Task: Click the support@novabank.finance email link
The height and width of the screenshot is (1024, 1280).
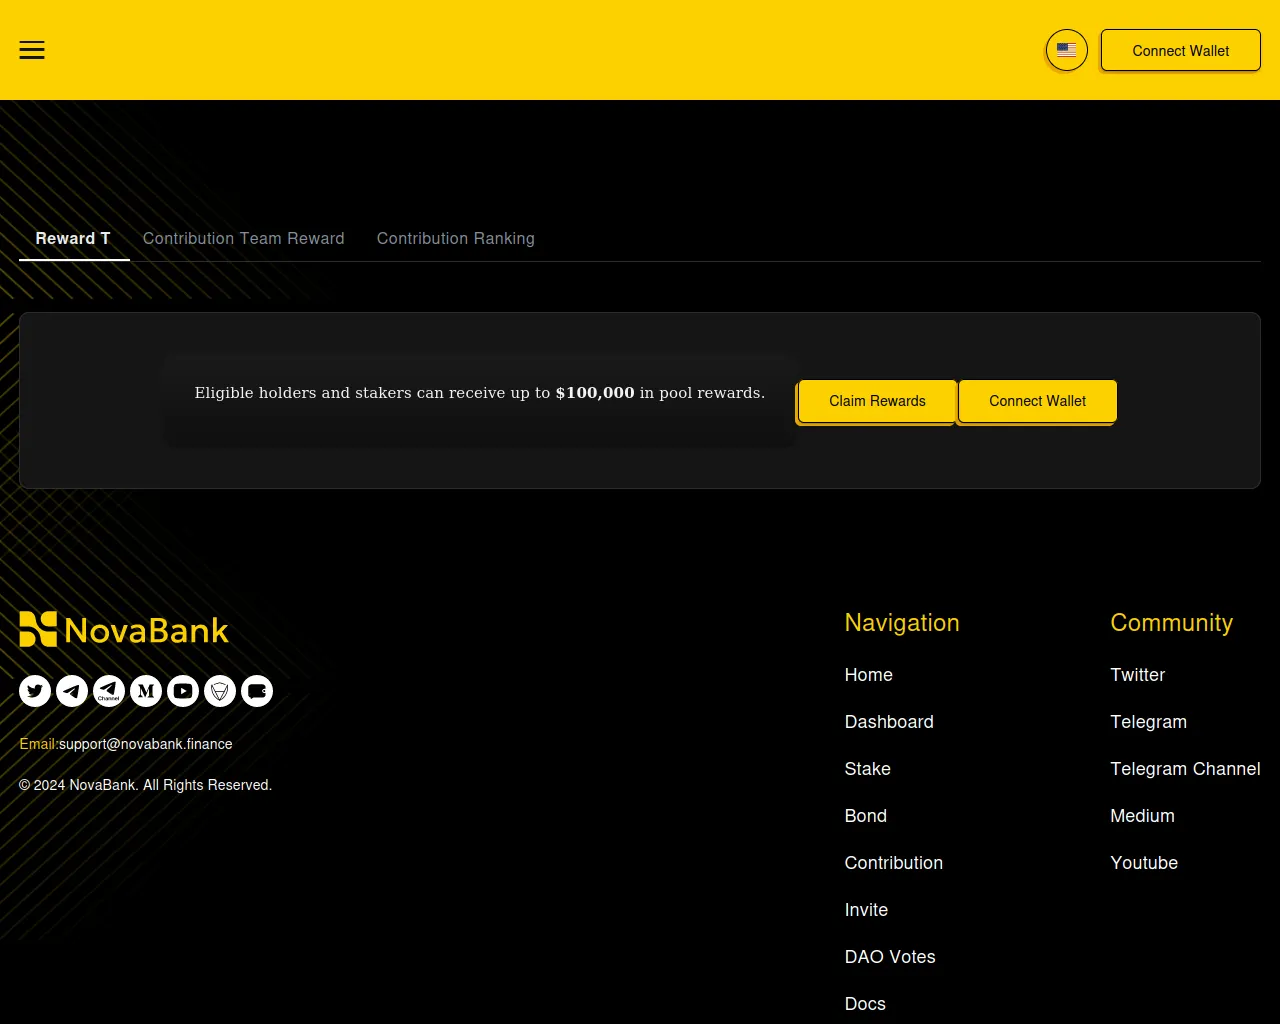Action: coord(146,744)
